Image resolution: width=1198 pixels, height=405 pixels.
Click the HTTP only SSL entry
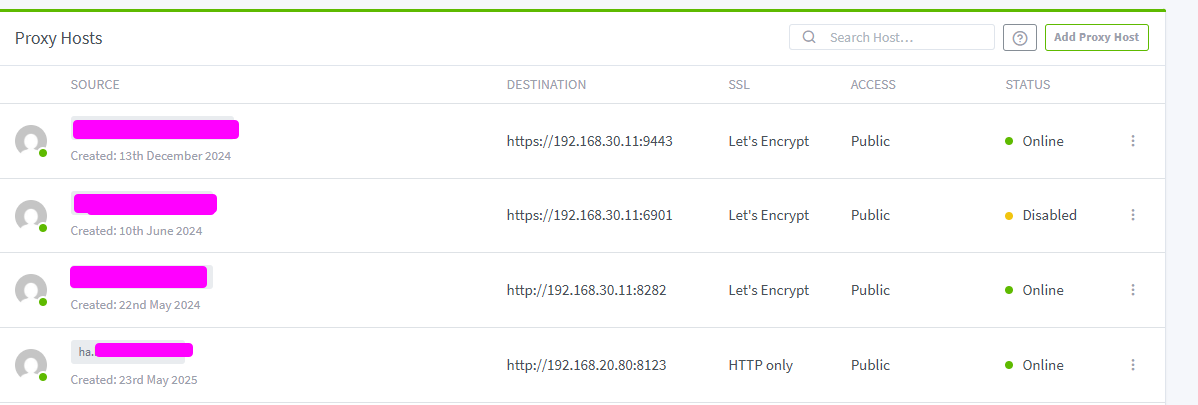761,365
